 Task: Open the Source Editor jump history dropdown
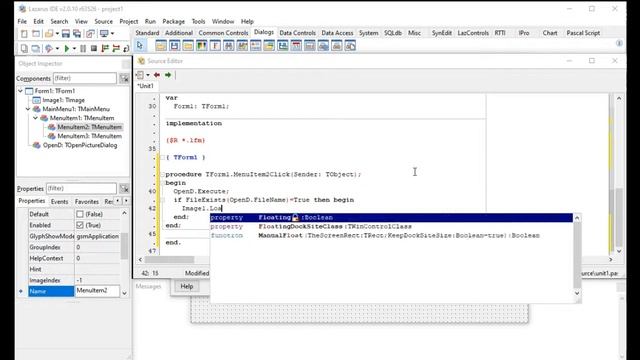click(148, 75)
